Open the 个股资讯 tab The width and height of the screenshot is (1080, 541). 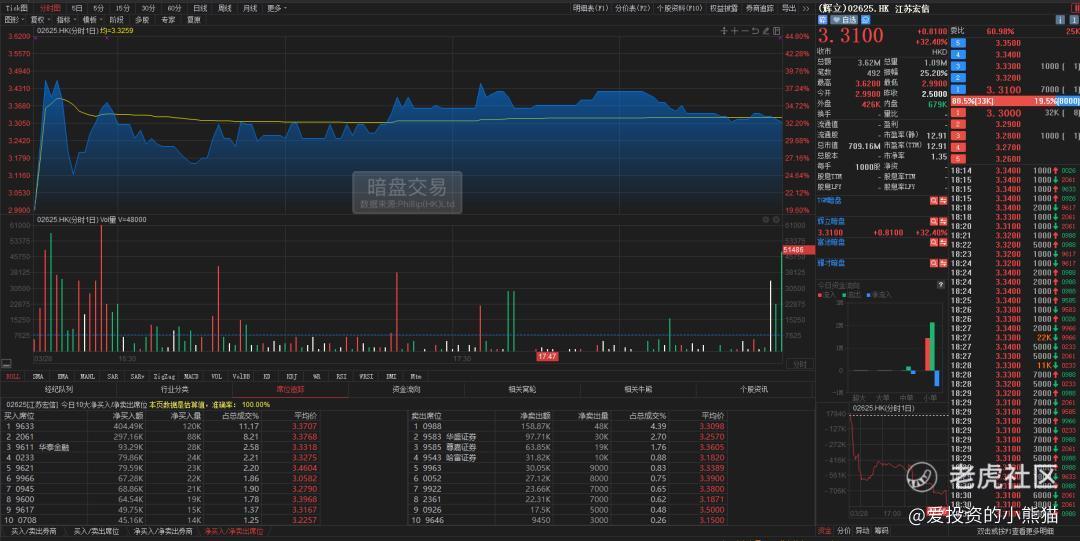click(754, 389)
